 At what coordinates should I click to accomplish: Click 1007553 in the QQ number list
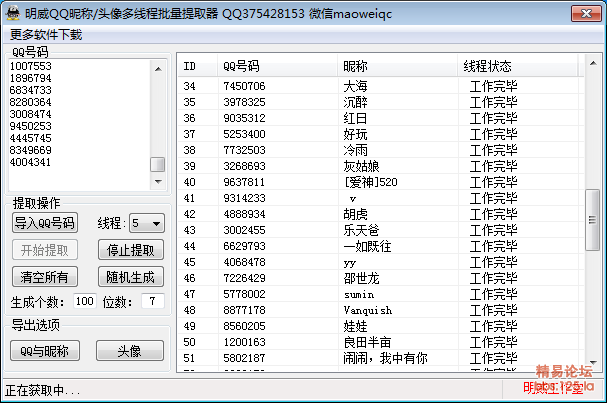pyautogui.click(x=31, y=66)
